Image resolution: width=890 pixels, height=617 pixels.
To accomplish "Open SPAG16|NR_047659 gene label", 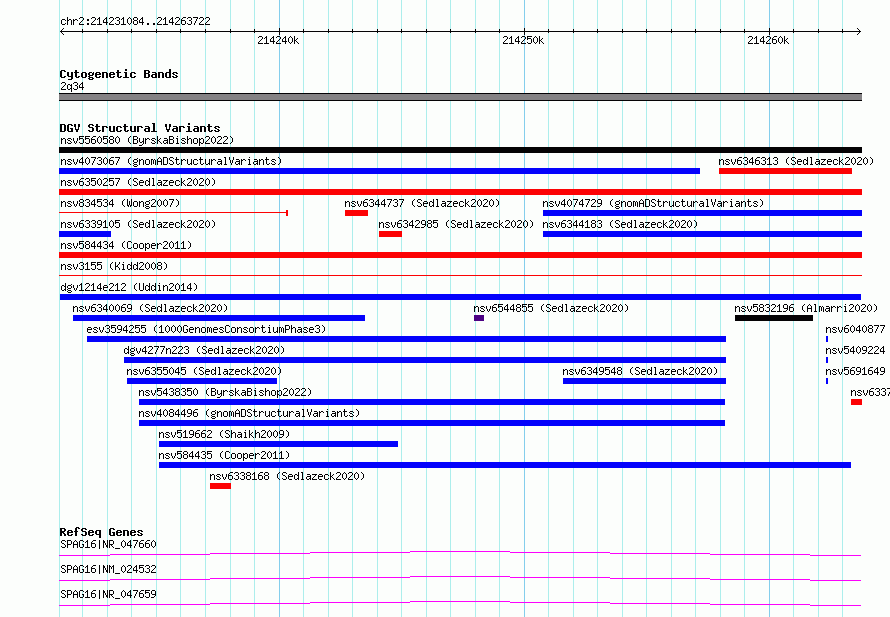I will pyautogui.click(x=108, y=594).
